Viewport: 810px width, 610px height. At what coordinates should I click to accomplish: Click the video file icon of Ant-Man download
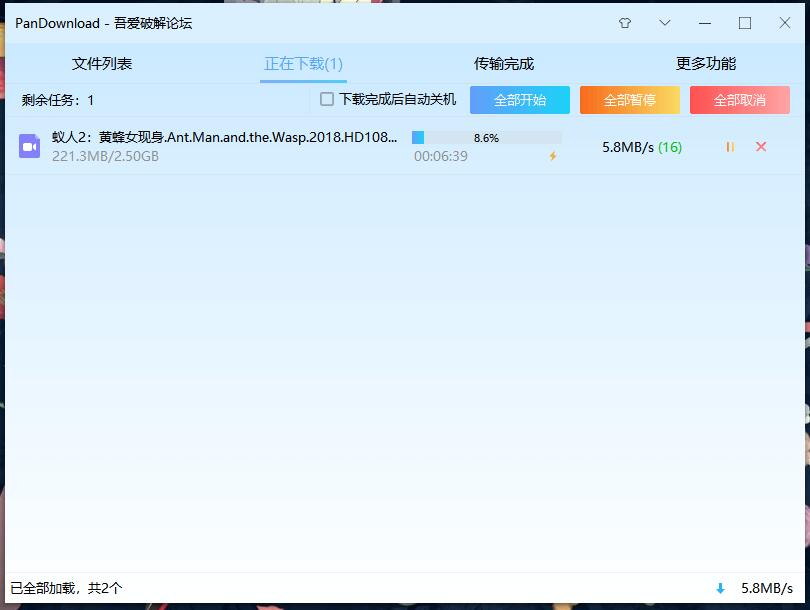pyautogui.click(x=29, y=146)
